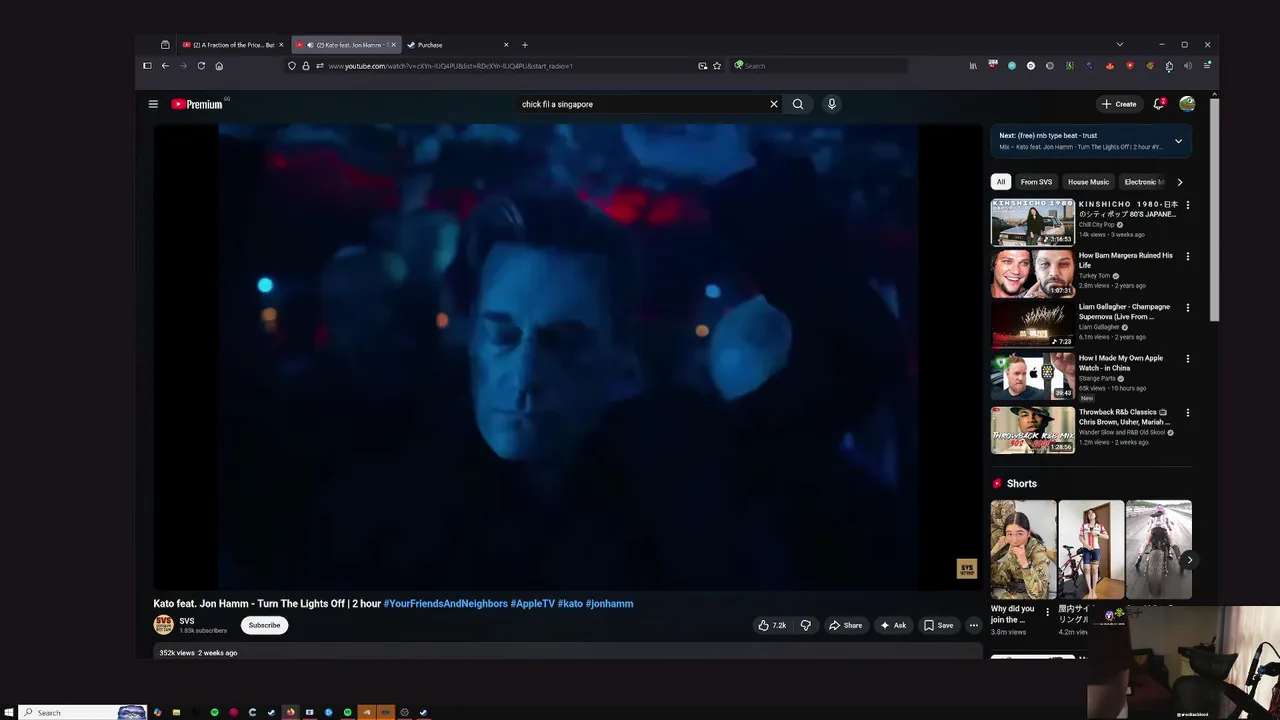This screenshot has width=1280, height=720.
Task: Open options menu for Throwback R&B video
Action: [x=1188, y=412]
